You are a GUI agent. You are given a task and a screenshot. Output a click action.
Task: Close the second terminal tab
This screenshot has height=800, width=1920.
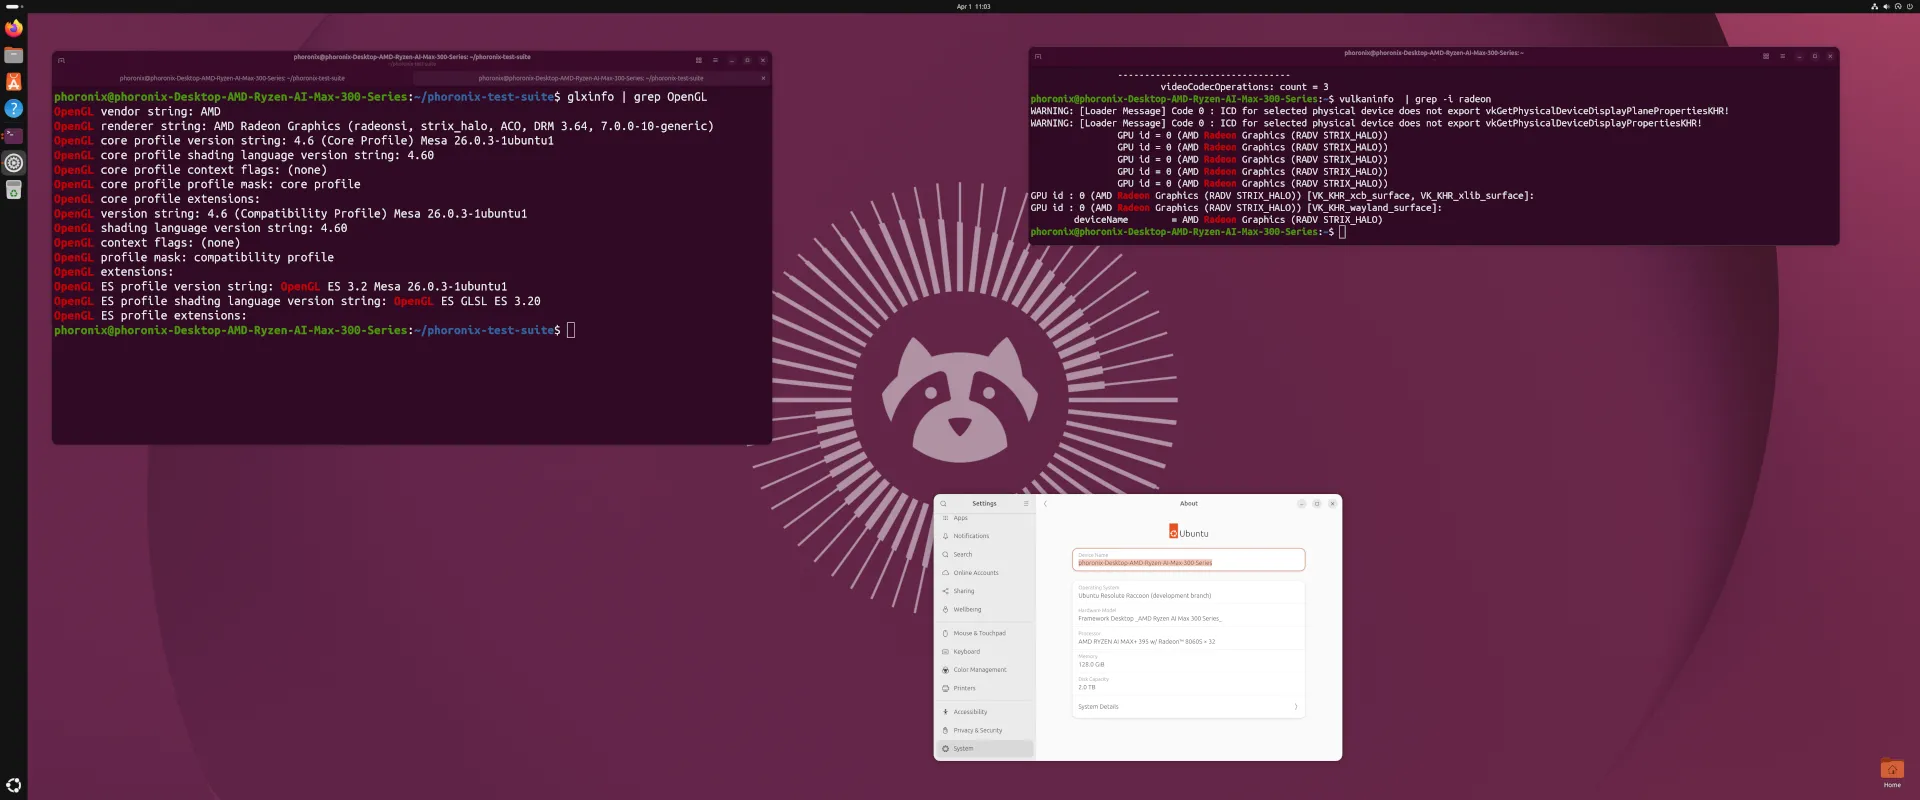point(763,78)
